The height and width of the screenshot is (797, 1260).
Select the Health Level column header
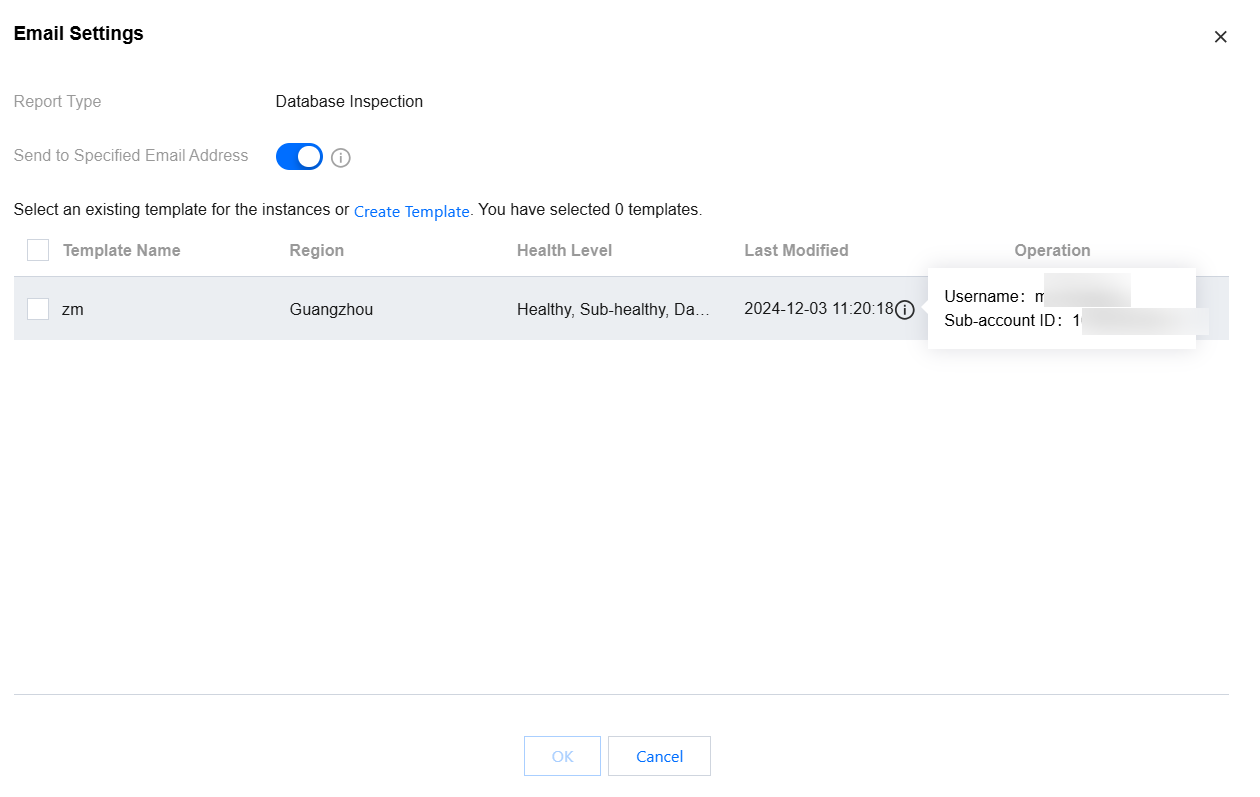point(564,250)
